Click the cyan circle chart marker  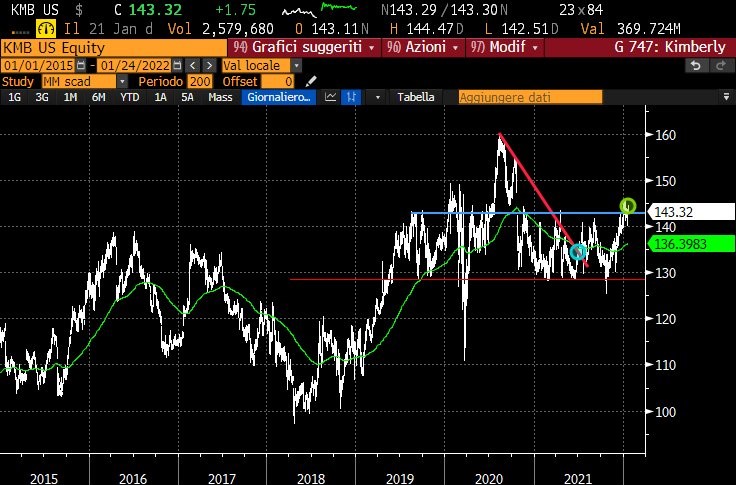(x=578, y=252)
